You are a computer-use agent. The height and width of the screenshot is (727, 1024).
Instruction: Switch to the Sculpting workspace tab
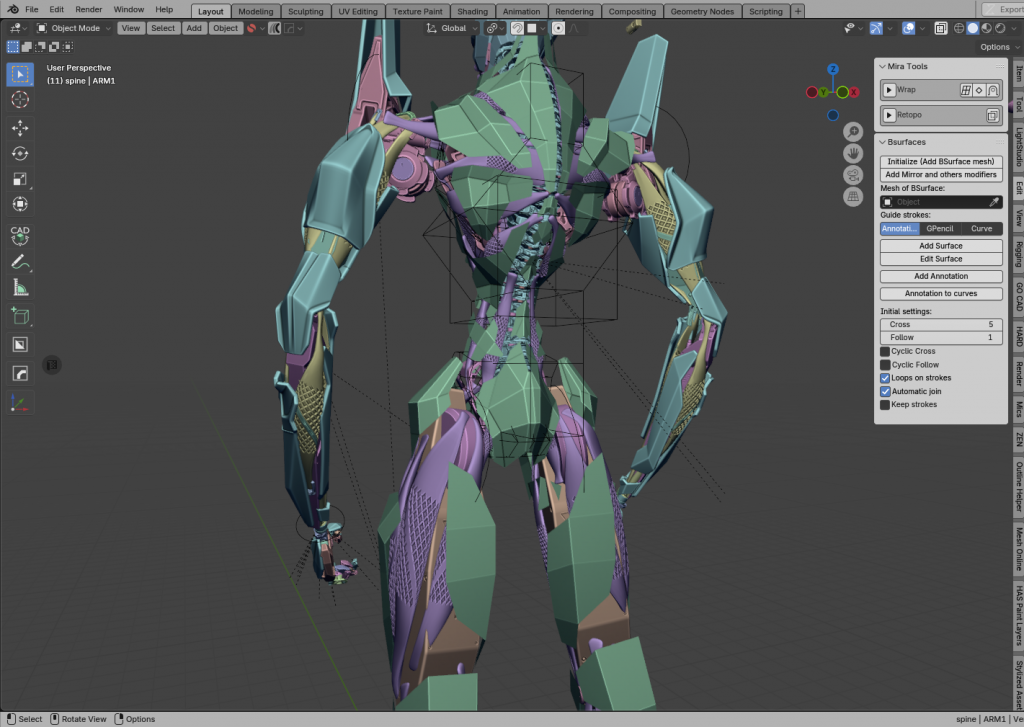[306, 11]
